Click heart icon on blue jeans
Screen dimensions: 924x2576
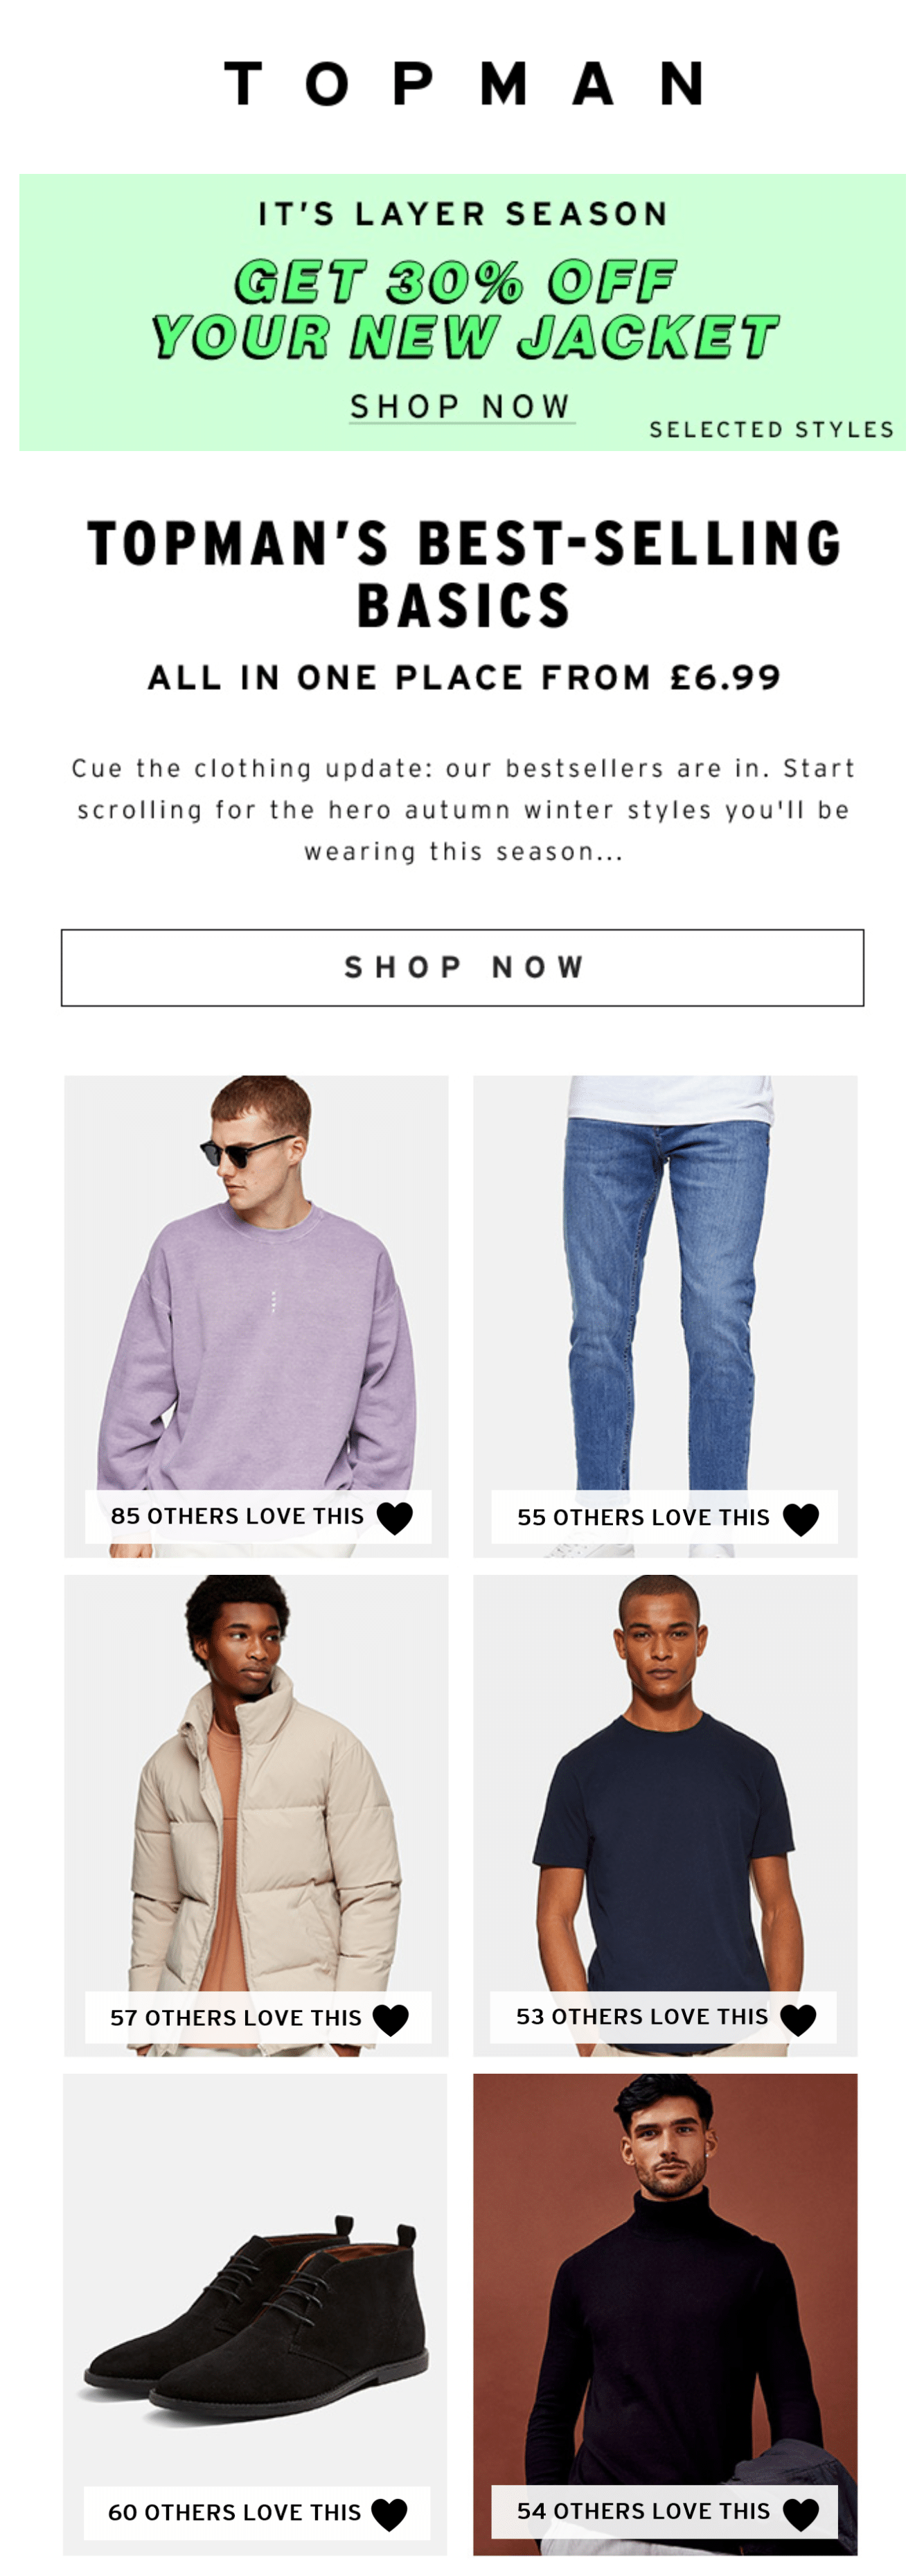pyautogui.click(x=801, y=1519)
